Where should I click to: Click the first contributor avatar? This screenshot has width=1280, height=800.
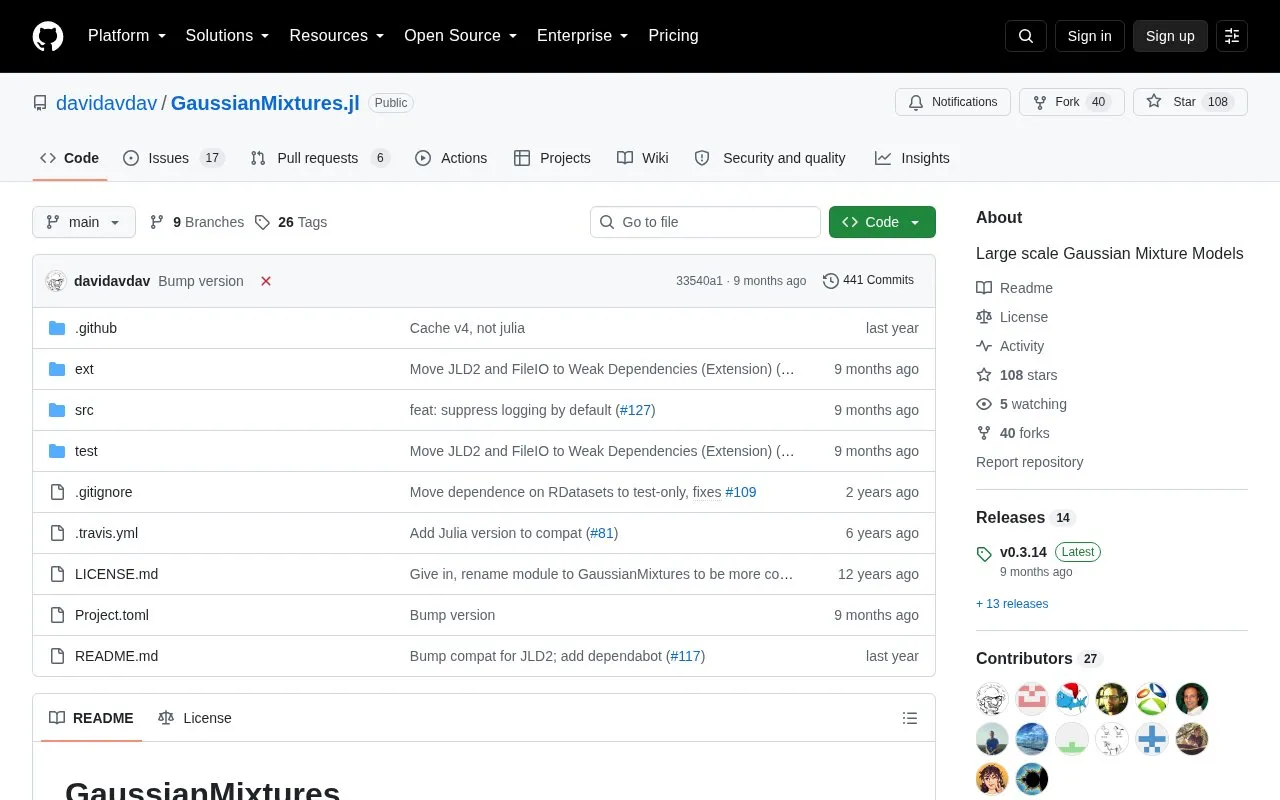[992, 699]
